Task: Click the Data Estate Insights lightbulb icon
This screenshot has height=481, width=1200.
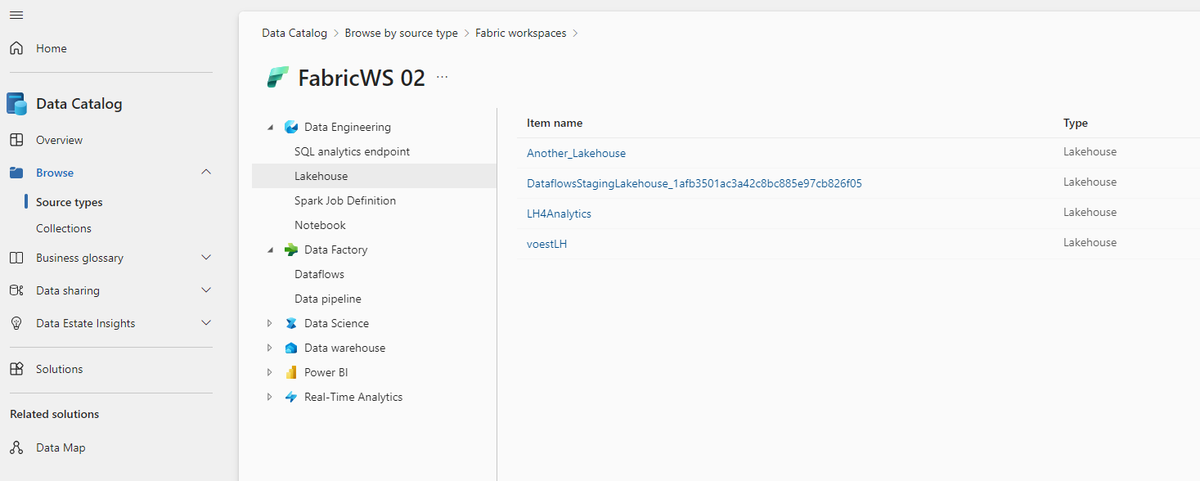Action: pos(16,324)
